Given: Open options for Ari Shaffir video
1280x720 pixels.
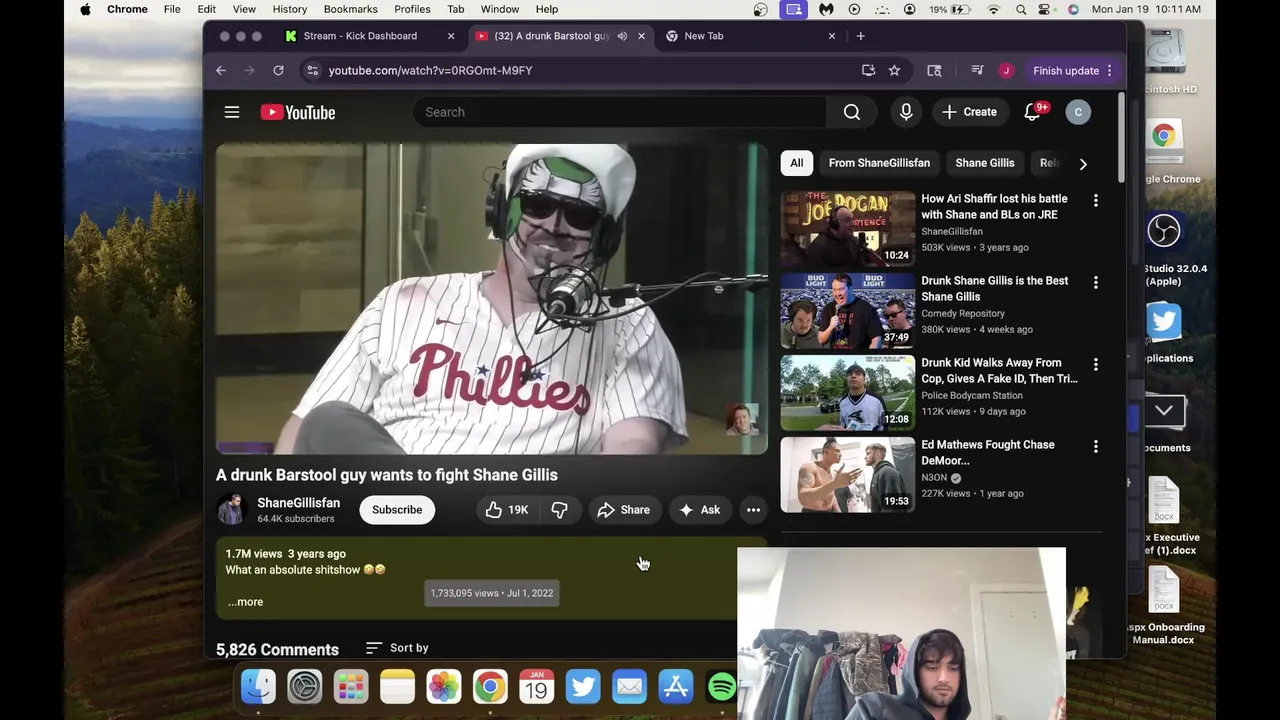Looking at the screenshot, I should pyautogui.click(x=1096, y=201).
